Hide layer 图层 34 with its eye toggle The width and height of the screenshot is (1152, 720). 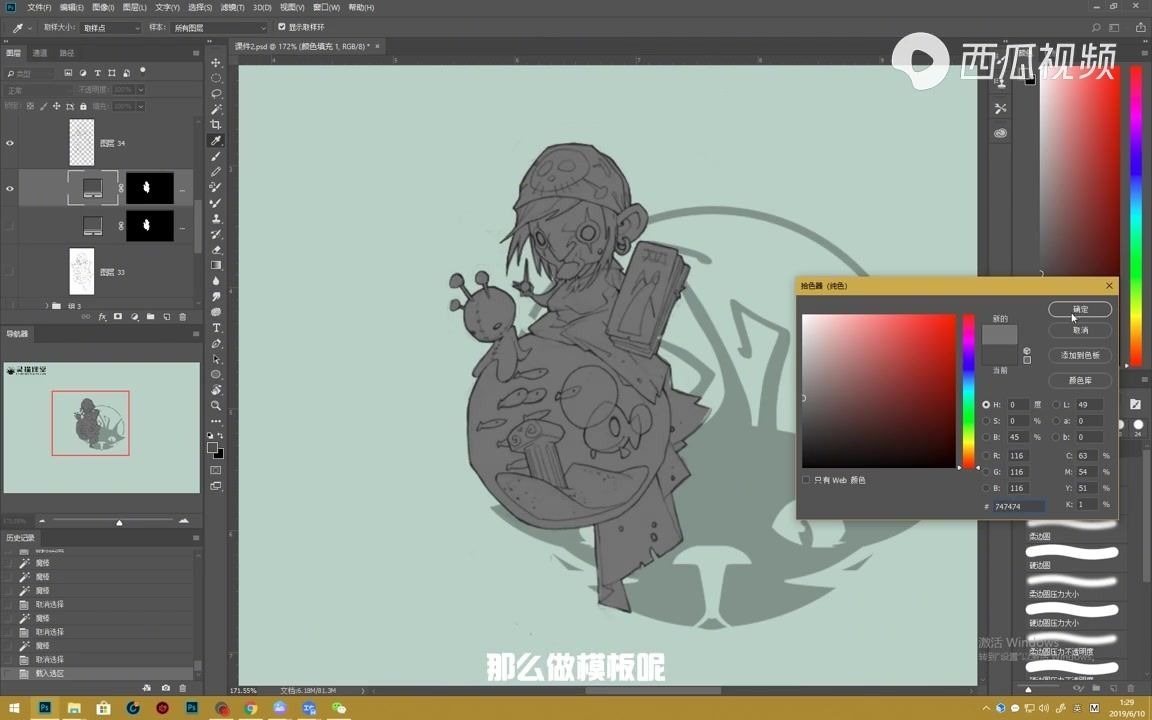pos(10,142)
